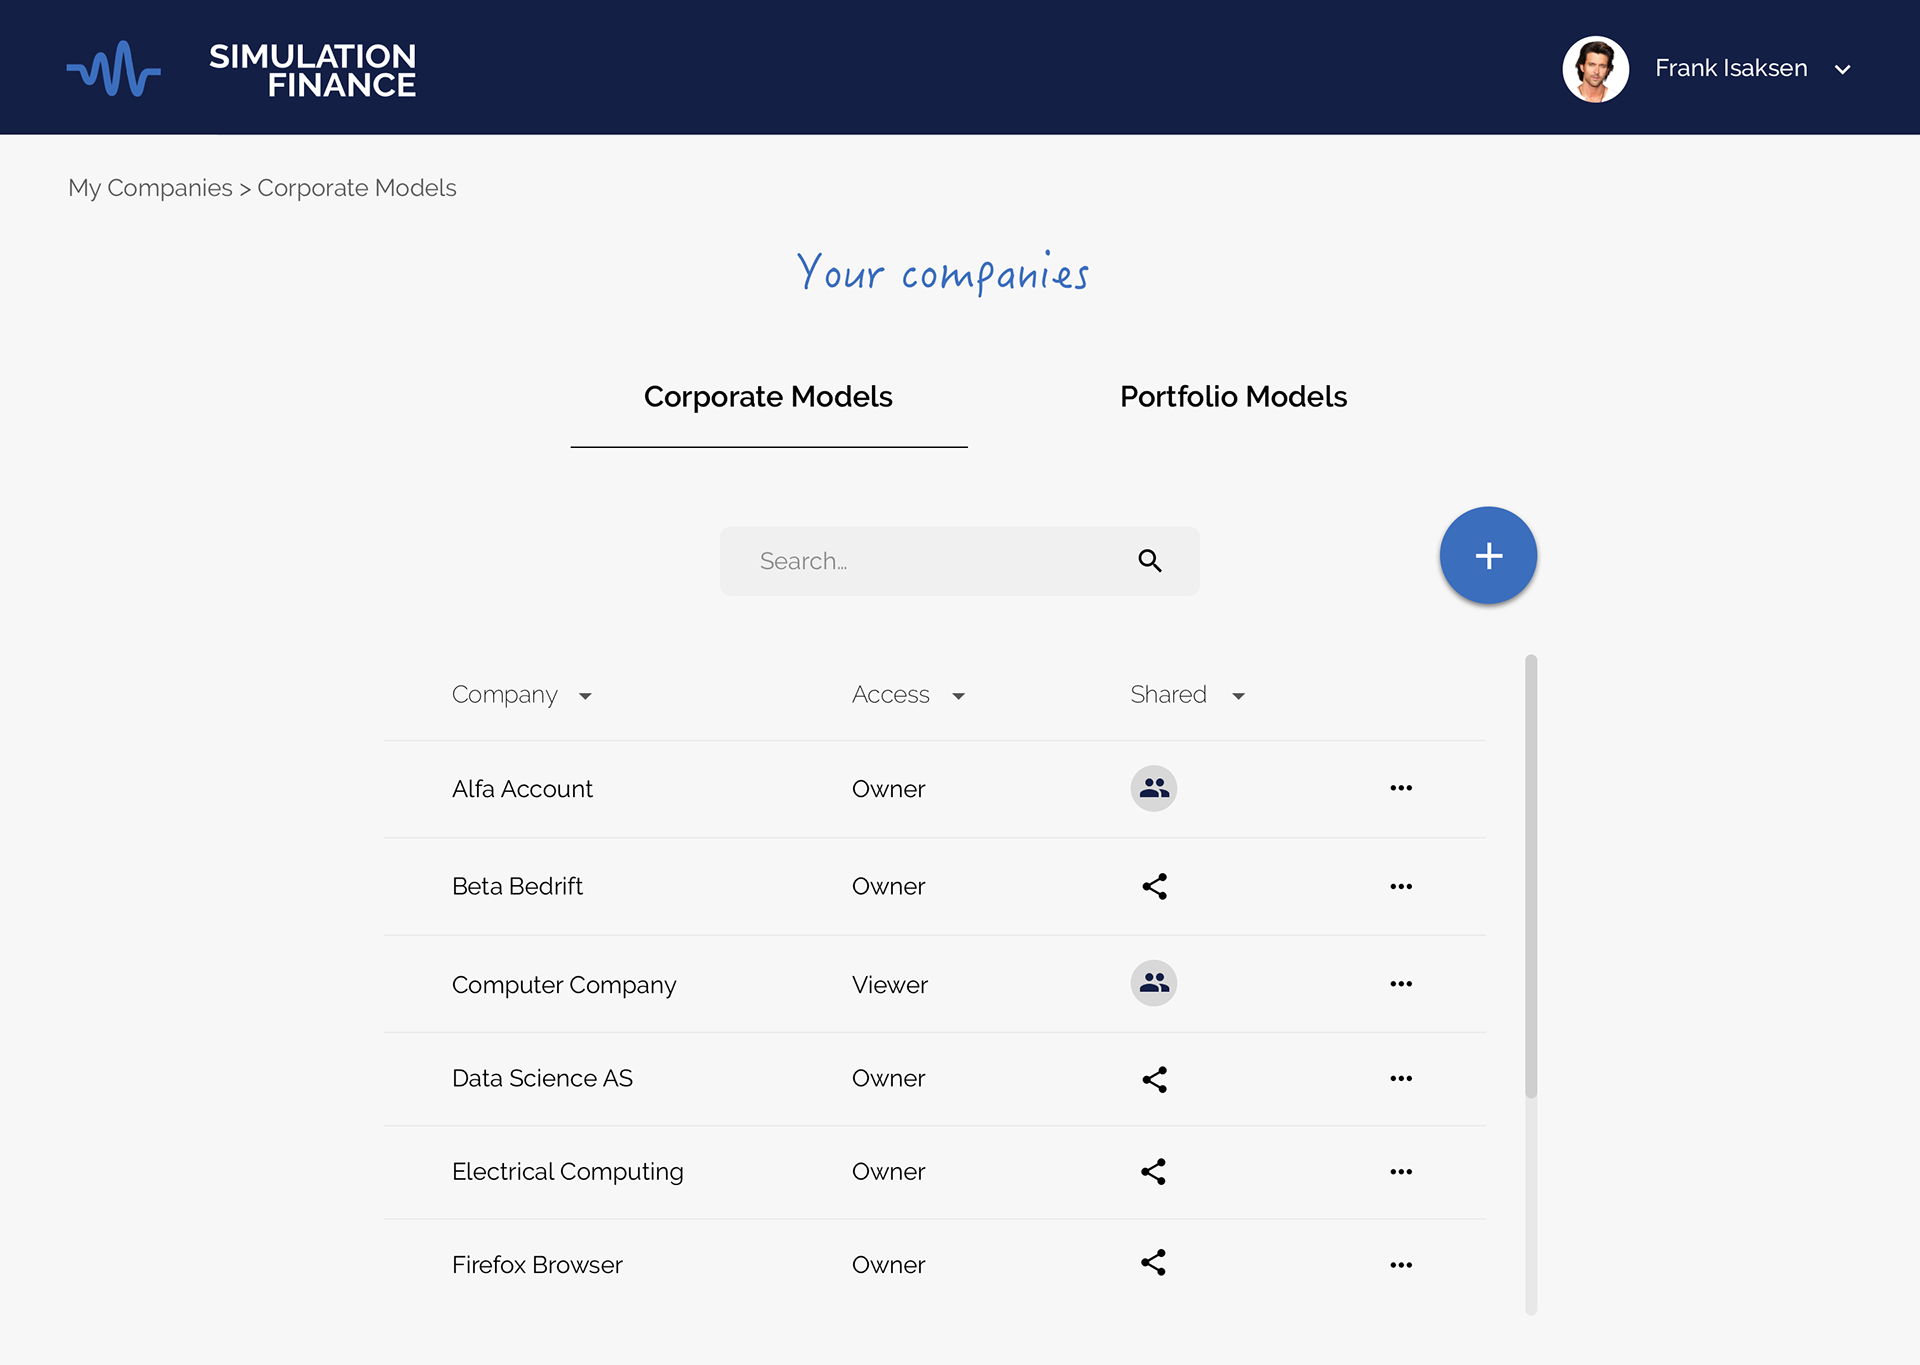
Task: Click Owner access for Data Science AS
Action: point(888,1078)
